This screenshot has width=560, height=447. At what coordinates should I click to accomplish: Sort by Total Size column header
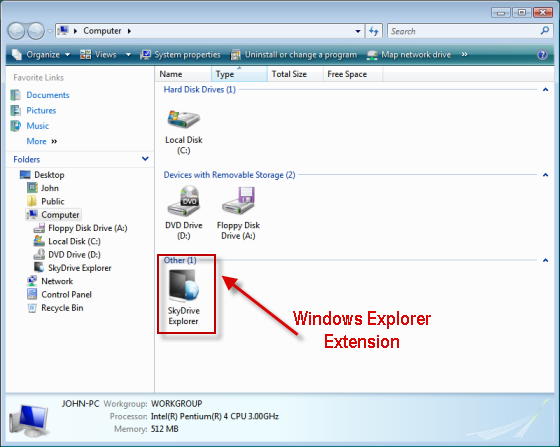click(295, 74)
